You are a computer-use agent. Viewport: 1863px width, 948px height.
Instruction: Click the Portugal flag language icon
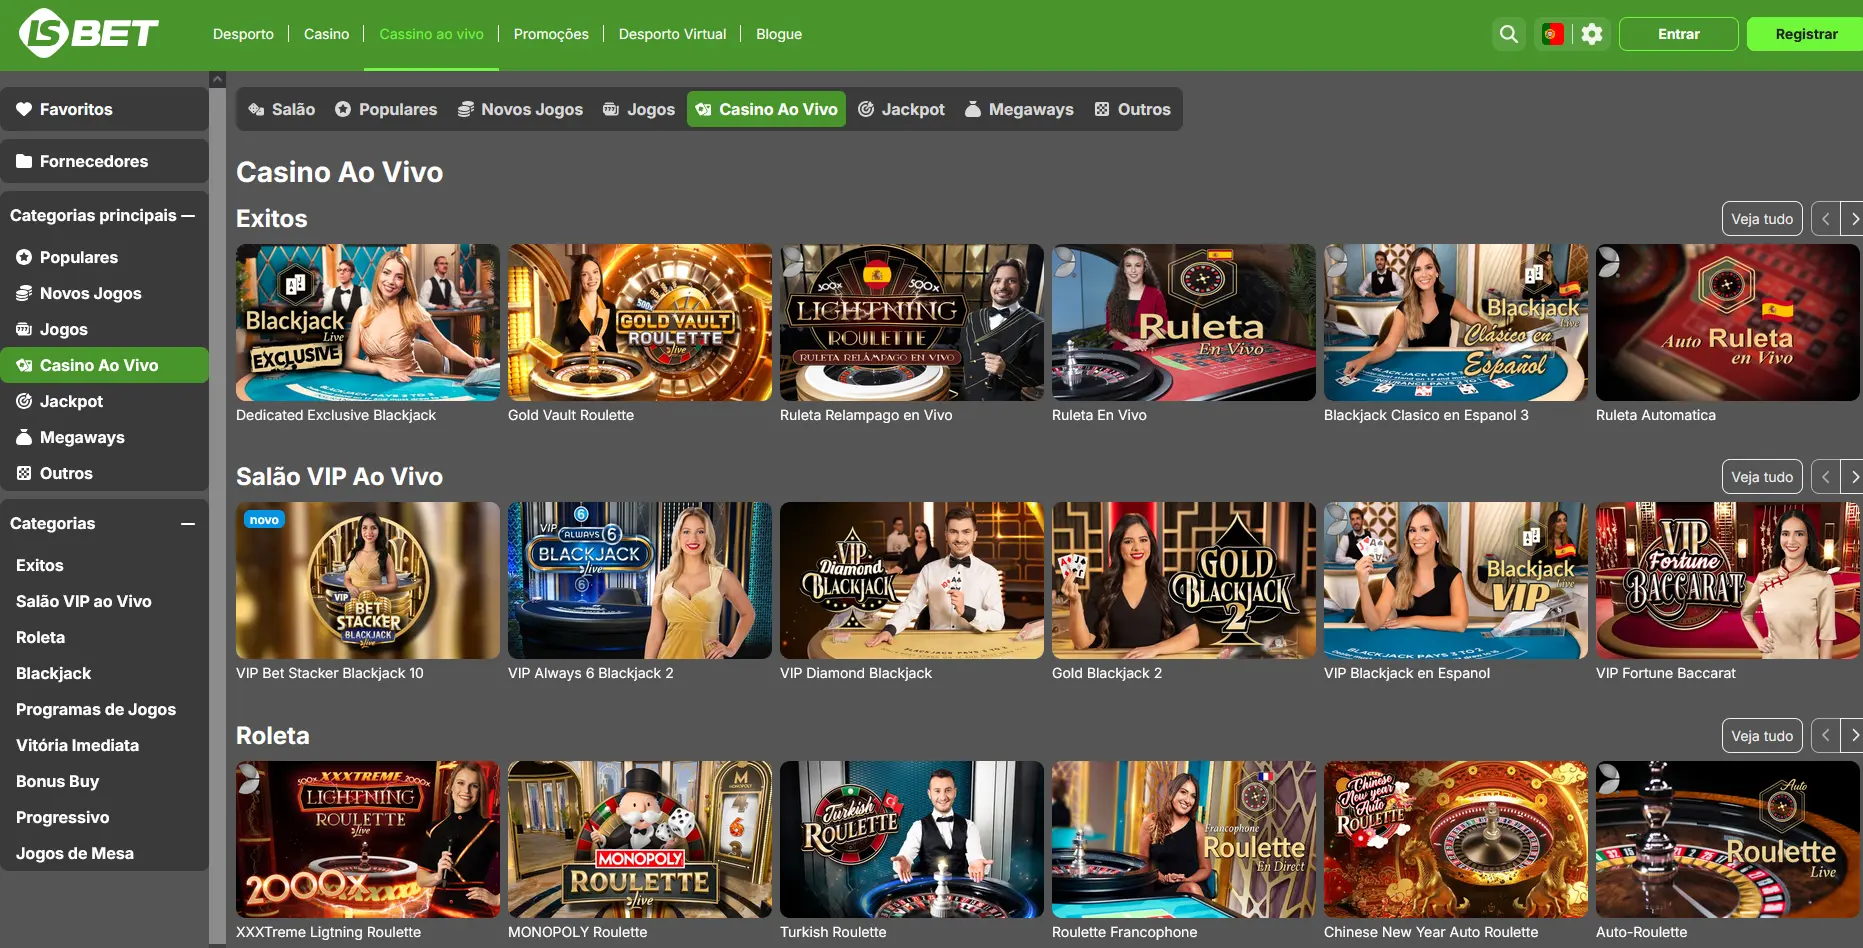pos(1553,34)
